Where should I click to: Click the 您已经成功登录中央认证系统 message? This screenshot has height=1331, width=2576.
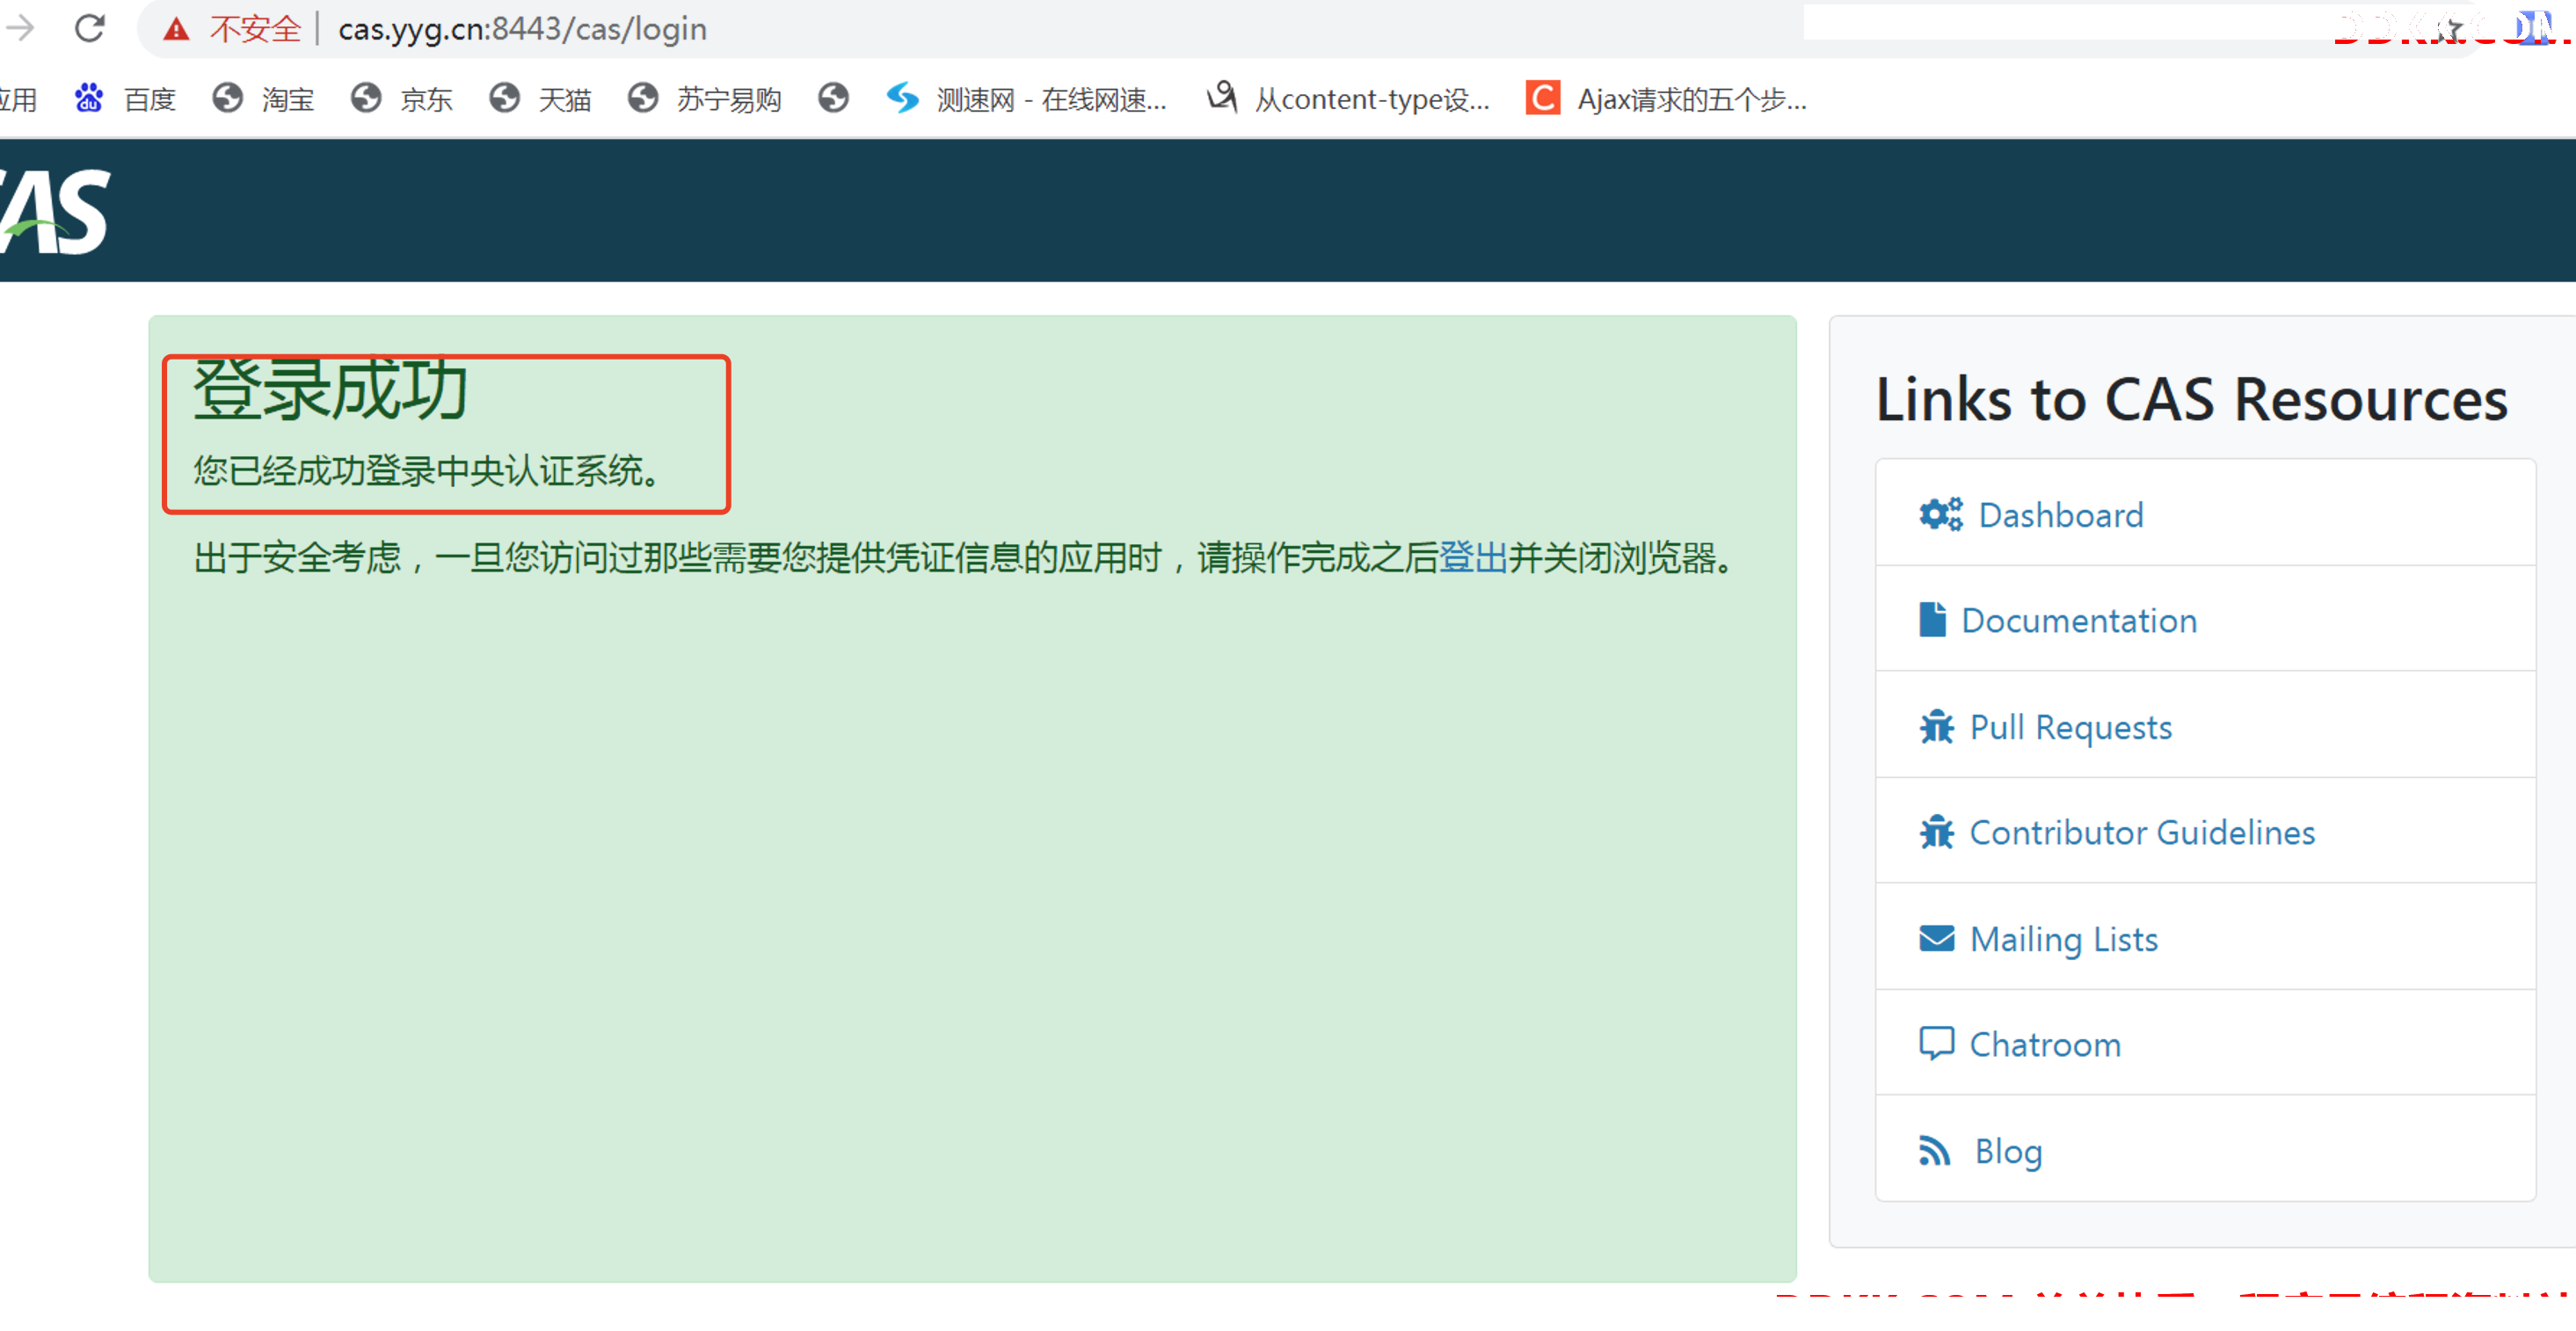click(x=428, y=470)
